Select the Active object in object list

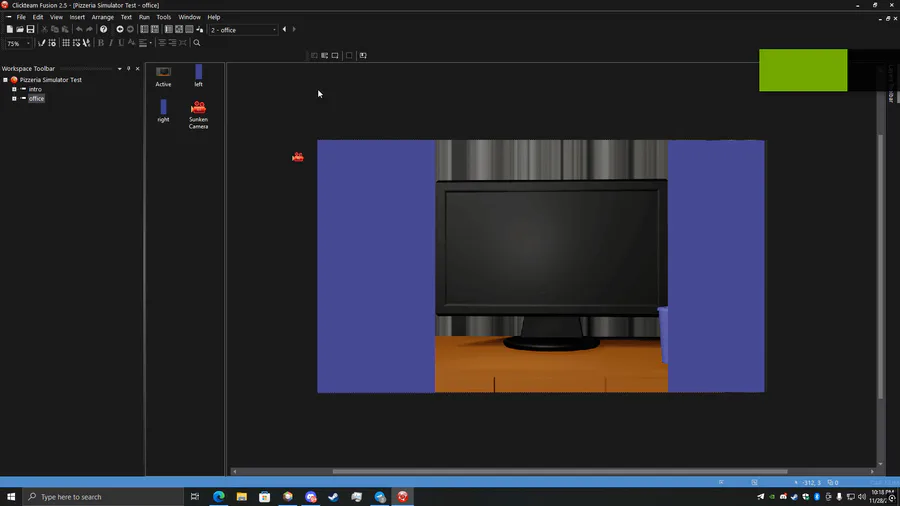(x=163, y=72)
